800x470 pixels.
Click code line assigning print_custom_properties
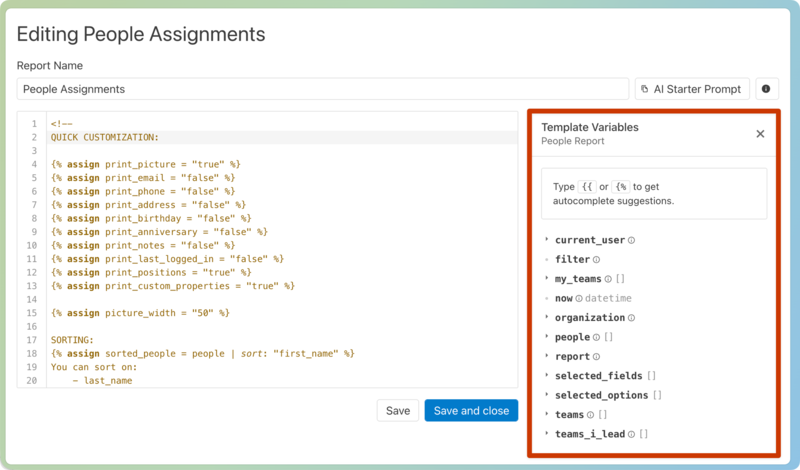pos(172,286)
